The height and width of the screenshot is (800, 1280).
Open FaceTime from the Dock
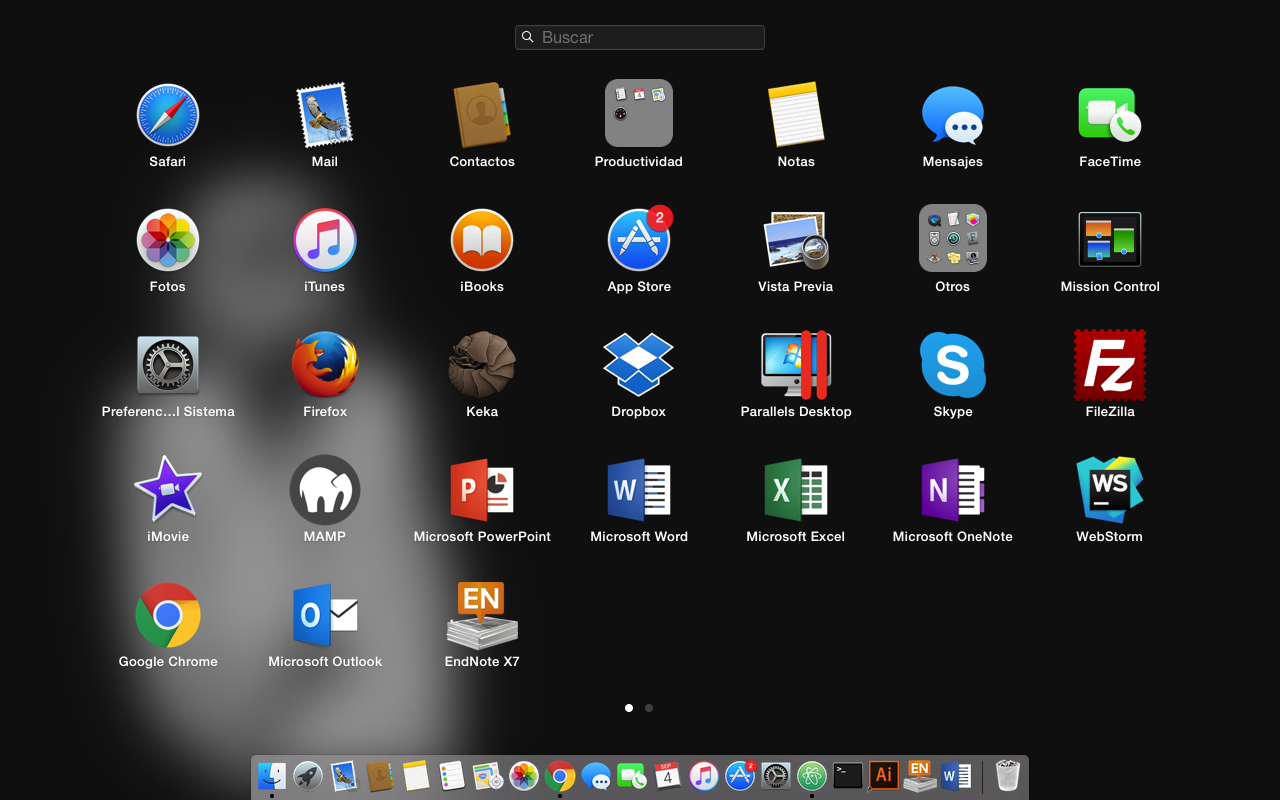[x=632, y=776]
